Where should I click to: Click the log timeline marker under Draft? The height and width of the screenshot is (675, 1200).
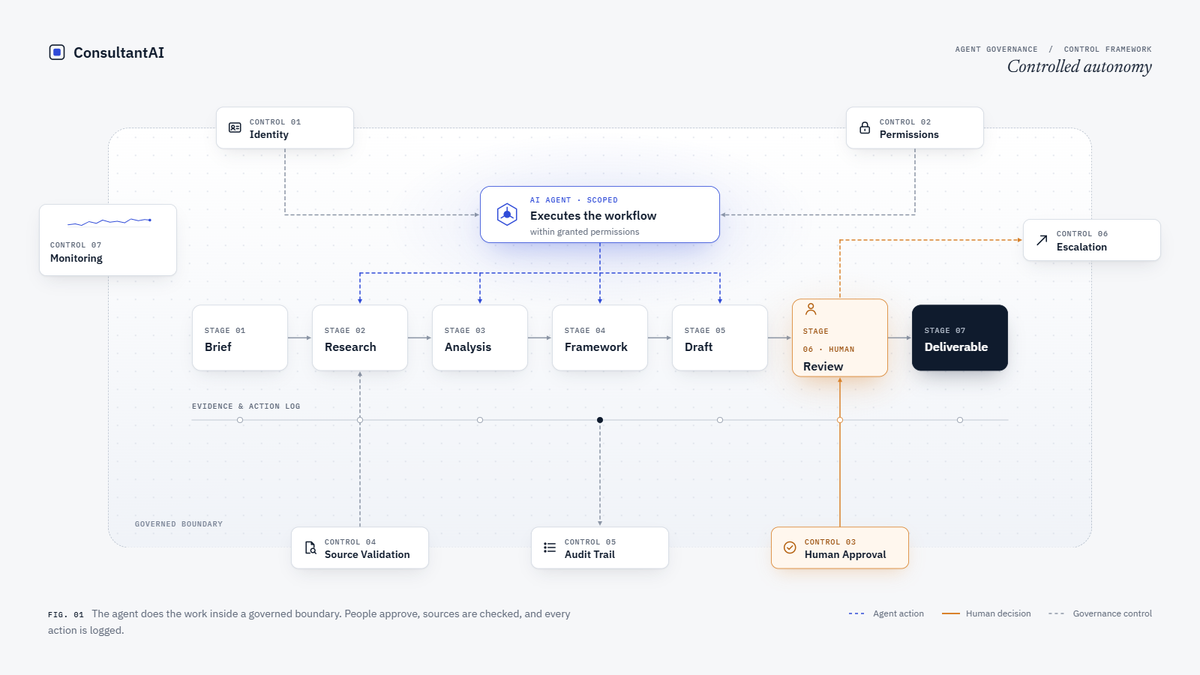click(720, 420)
